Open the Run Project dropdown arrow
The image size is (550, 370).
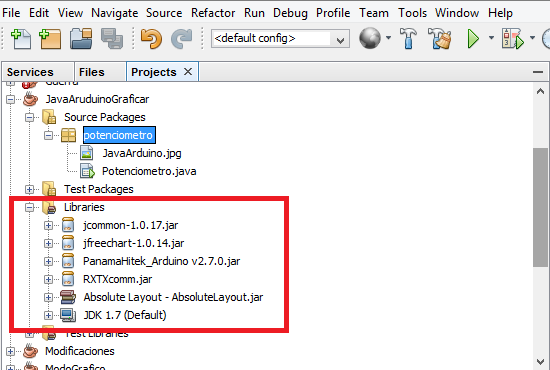click(491, 38)
